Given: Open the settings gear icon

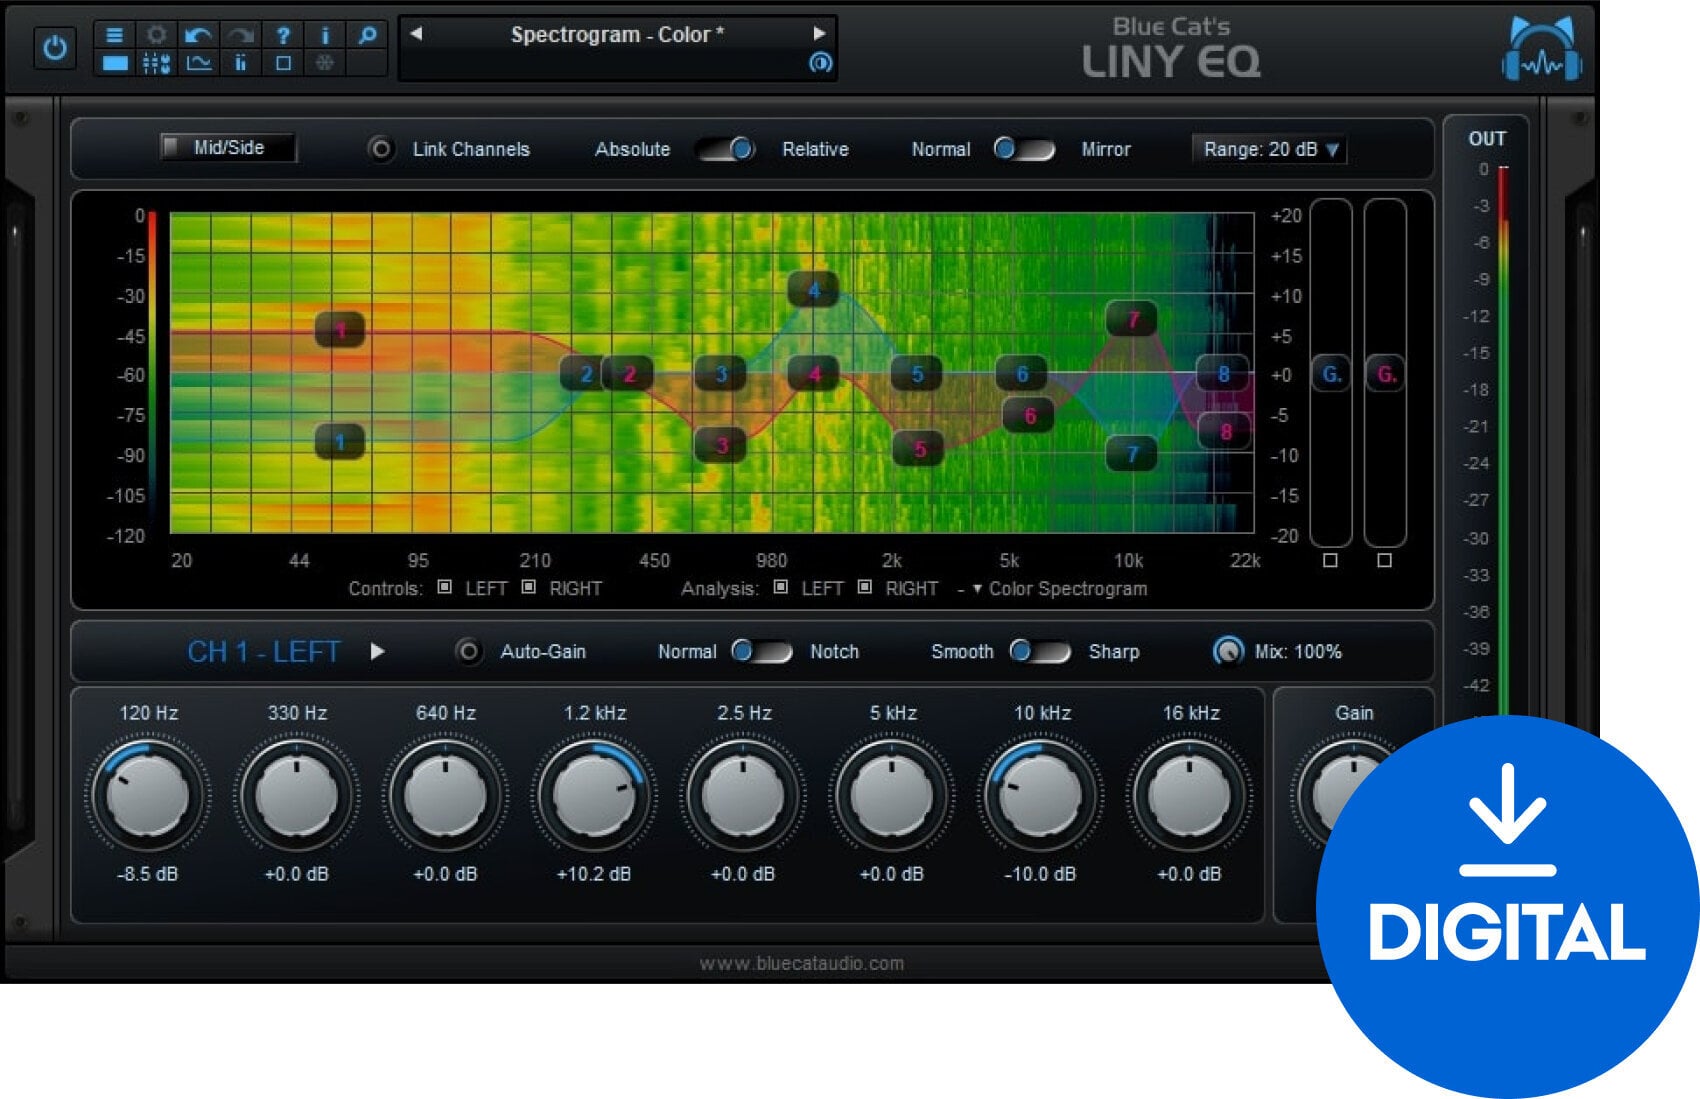Looking at the screenshot, I should click(x=157, y=35).
